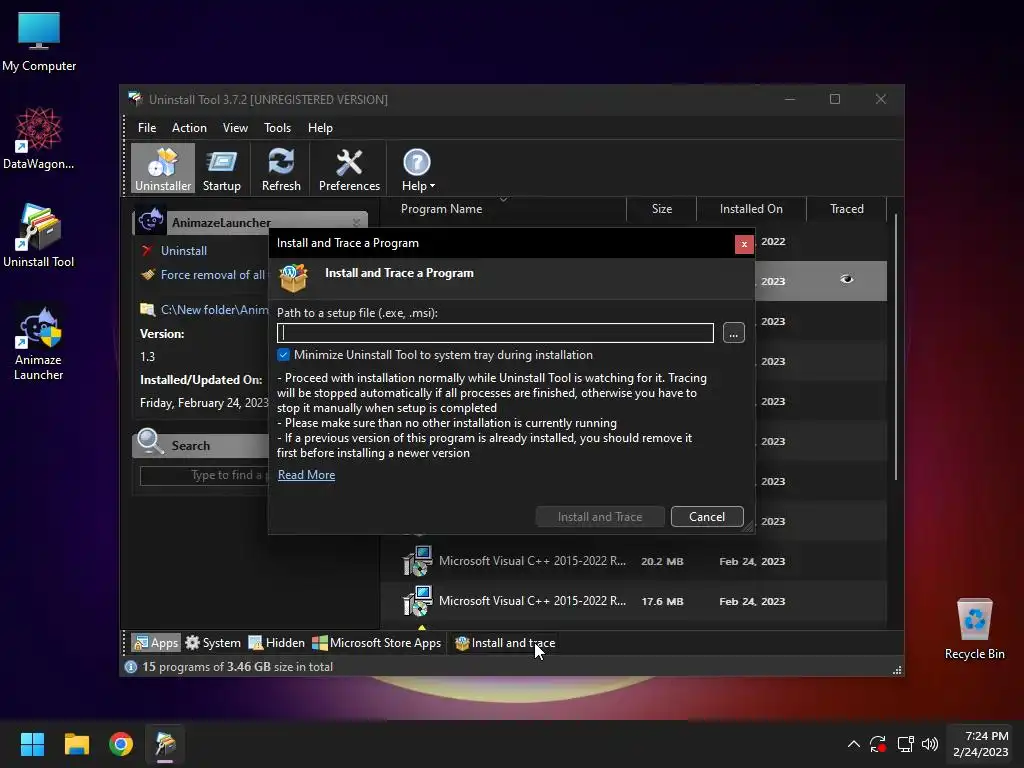Open the Help menu in menu bar
This screenshot has width=1024, height=768.
click(320, 128)
